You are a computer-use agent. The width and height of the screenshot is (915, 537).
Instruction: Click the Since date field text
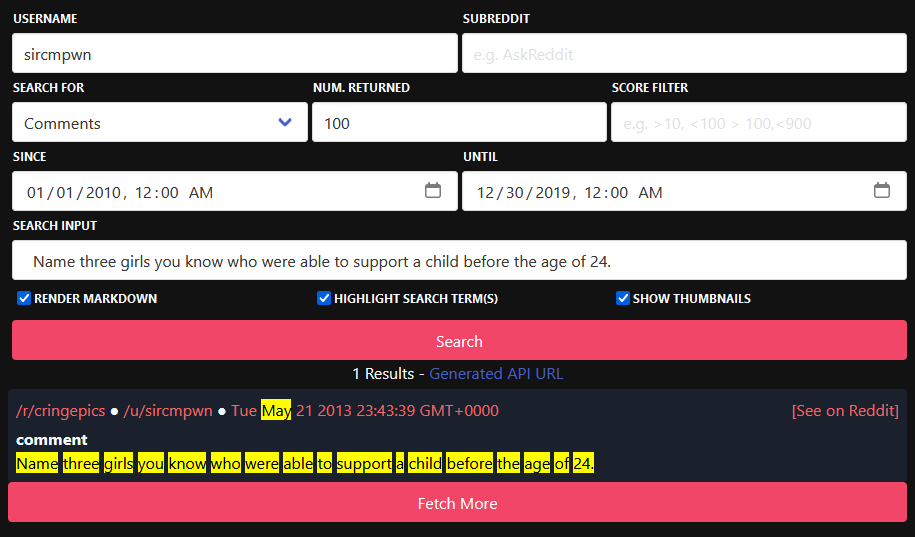[x=120, y=193]
